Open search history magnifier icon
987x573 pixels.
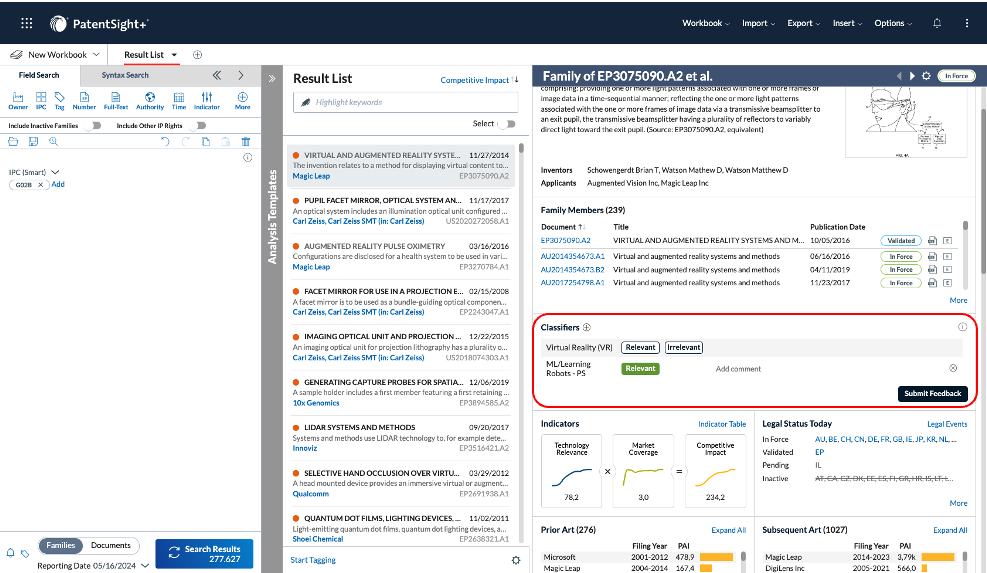click(54, 142)
